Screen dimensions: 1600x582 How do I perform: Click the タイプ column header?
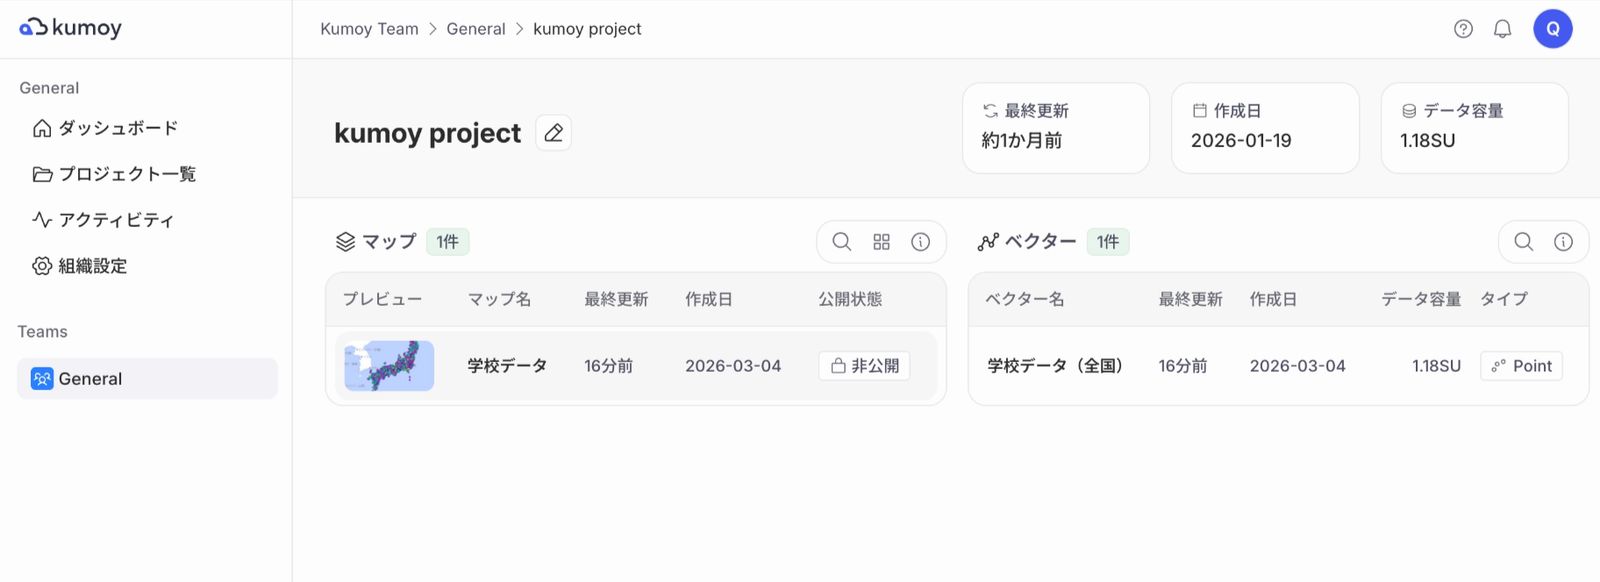[x=1504, y=299]
